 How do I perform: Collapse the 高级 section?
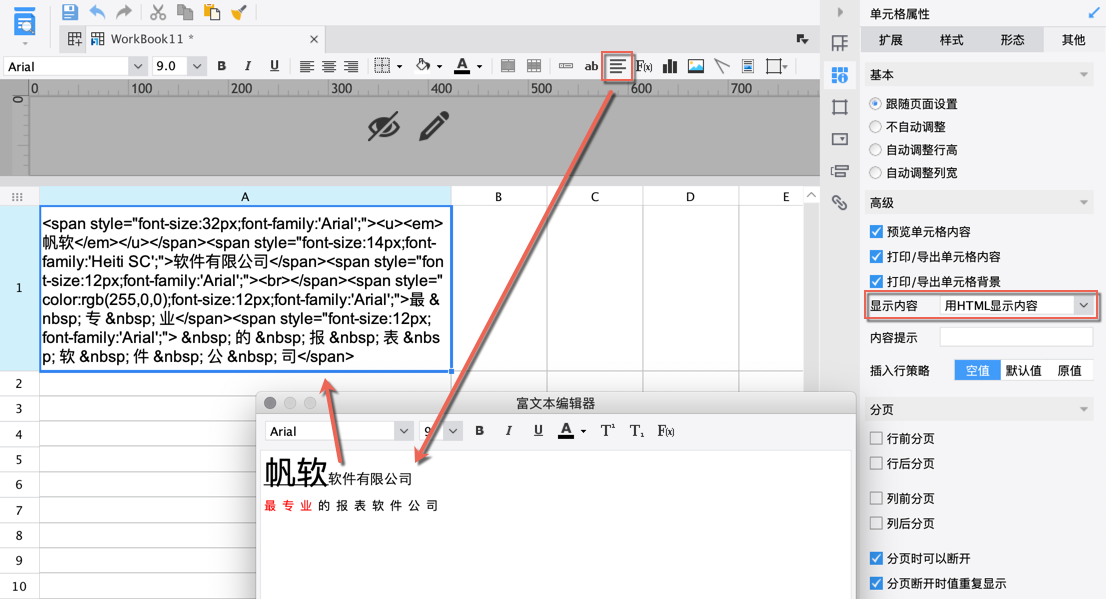tap(1084, 203)
